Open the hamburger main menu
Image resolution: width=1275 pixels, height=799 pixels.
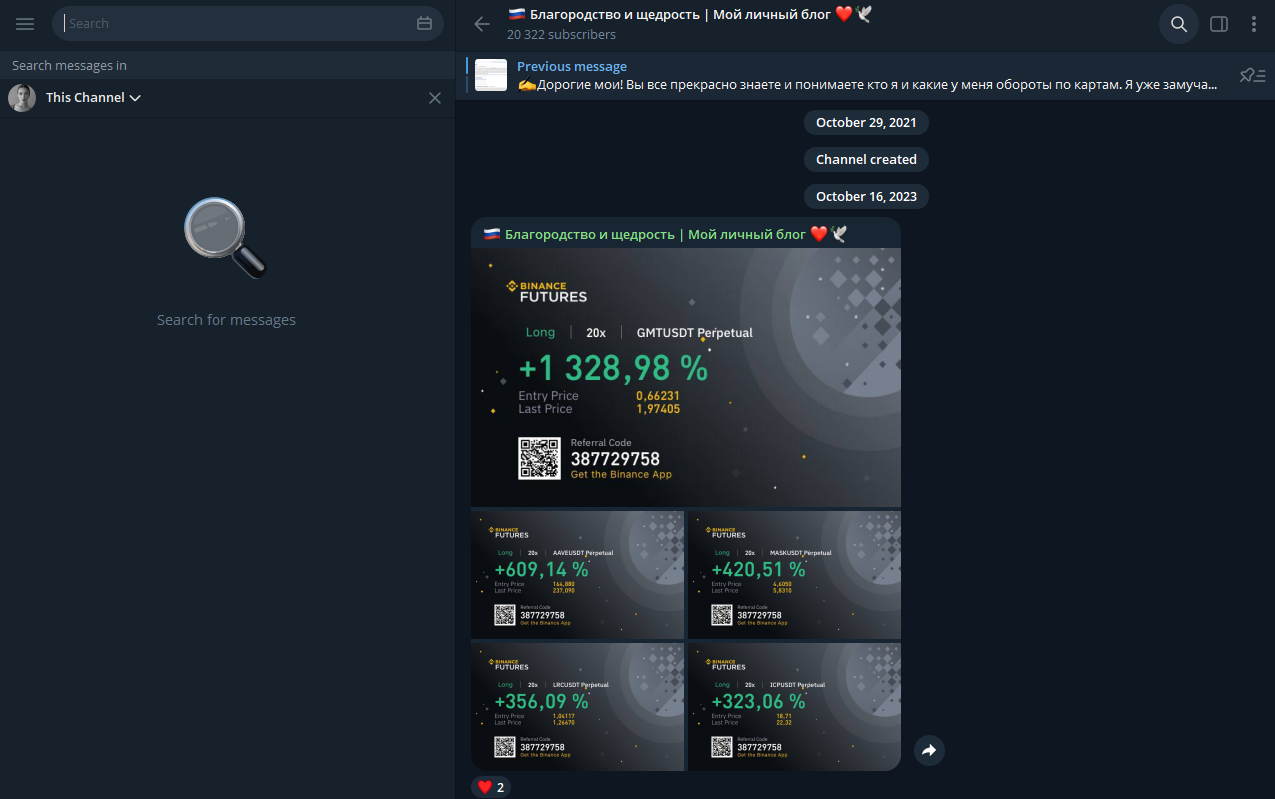point(25,24)
